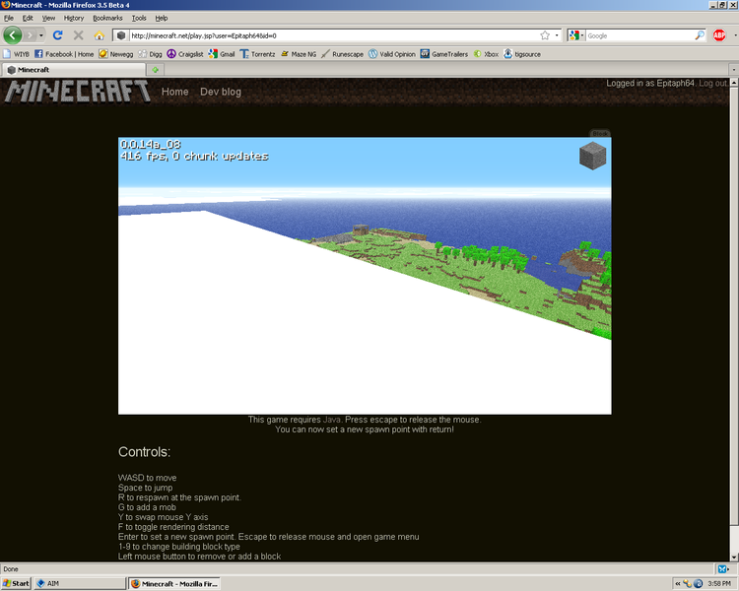
Task: Open the address bar history dropdown
Action: (557, 35)
